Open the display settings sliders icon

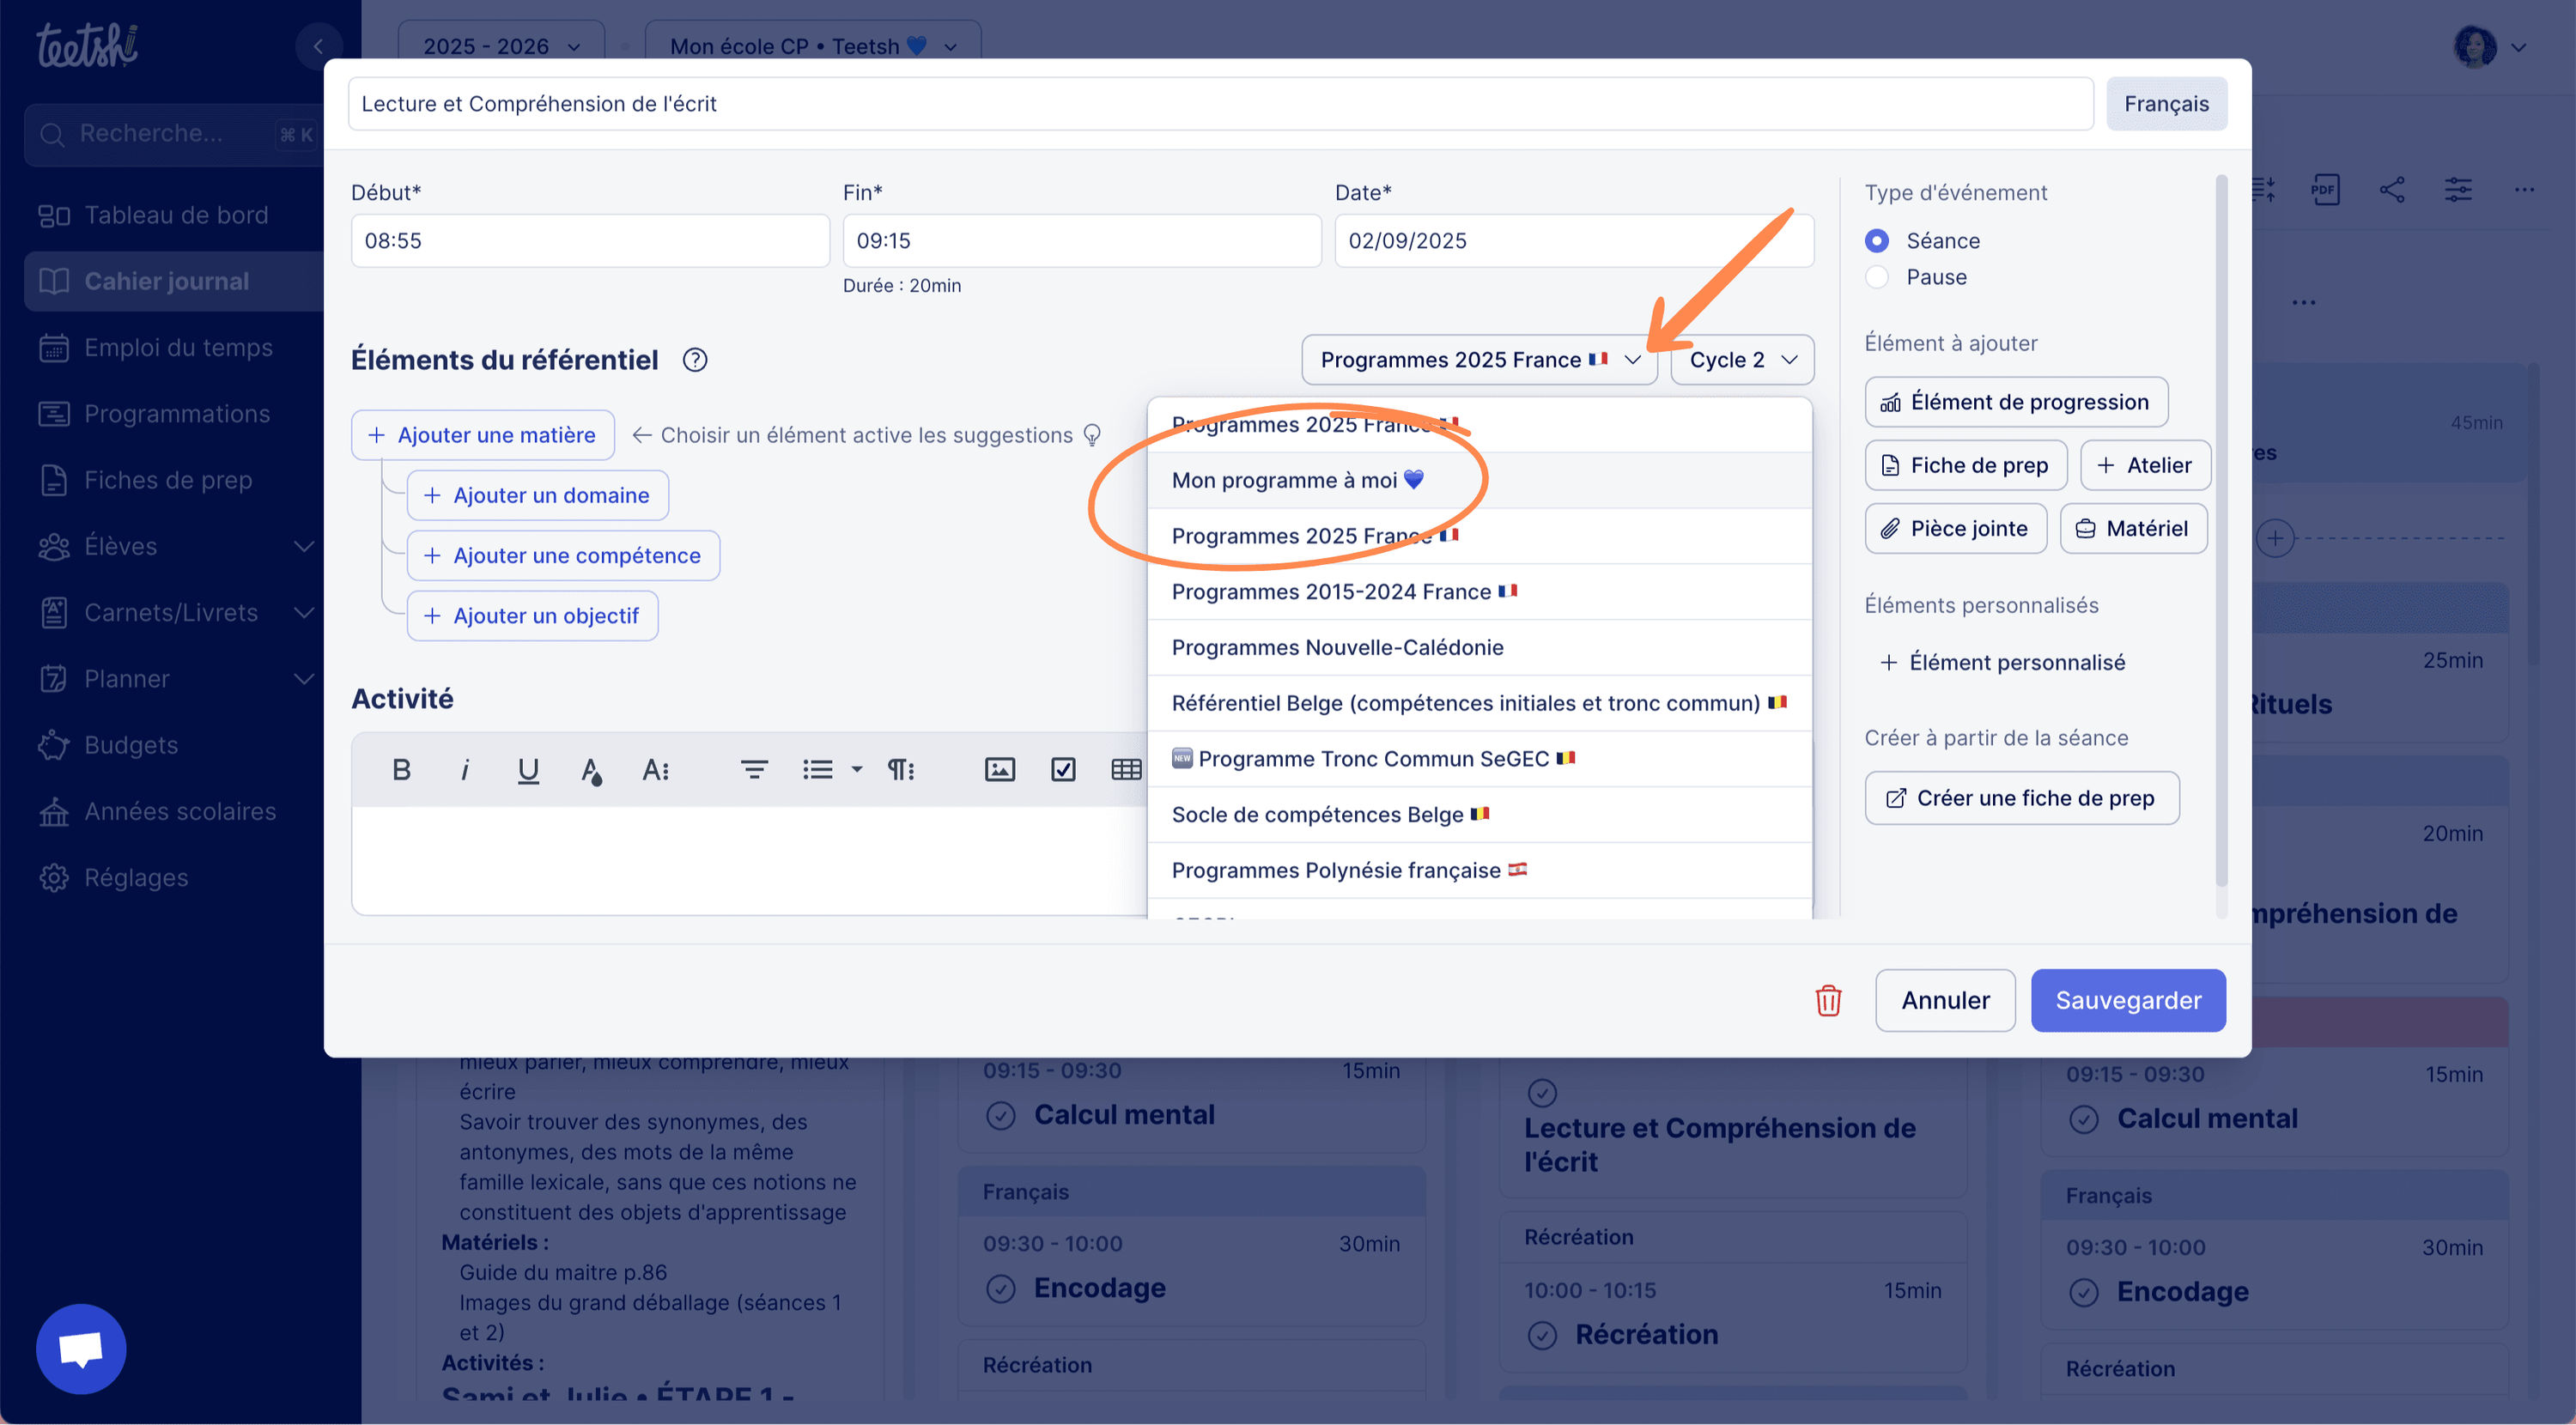pos(2458,190)
